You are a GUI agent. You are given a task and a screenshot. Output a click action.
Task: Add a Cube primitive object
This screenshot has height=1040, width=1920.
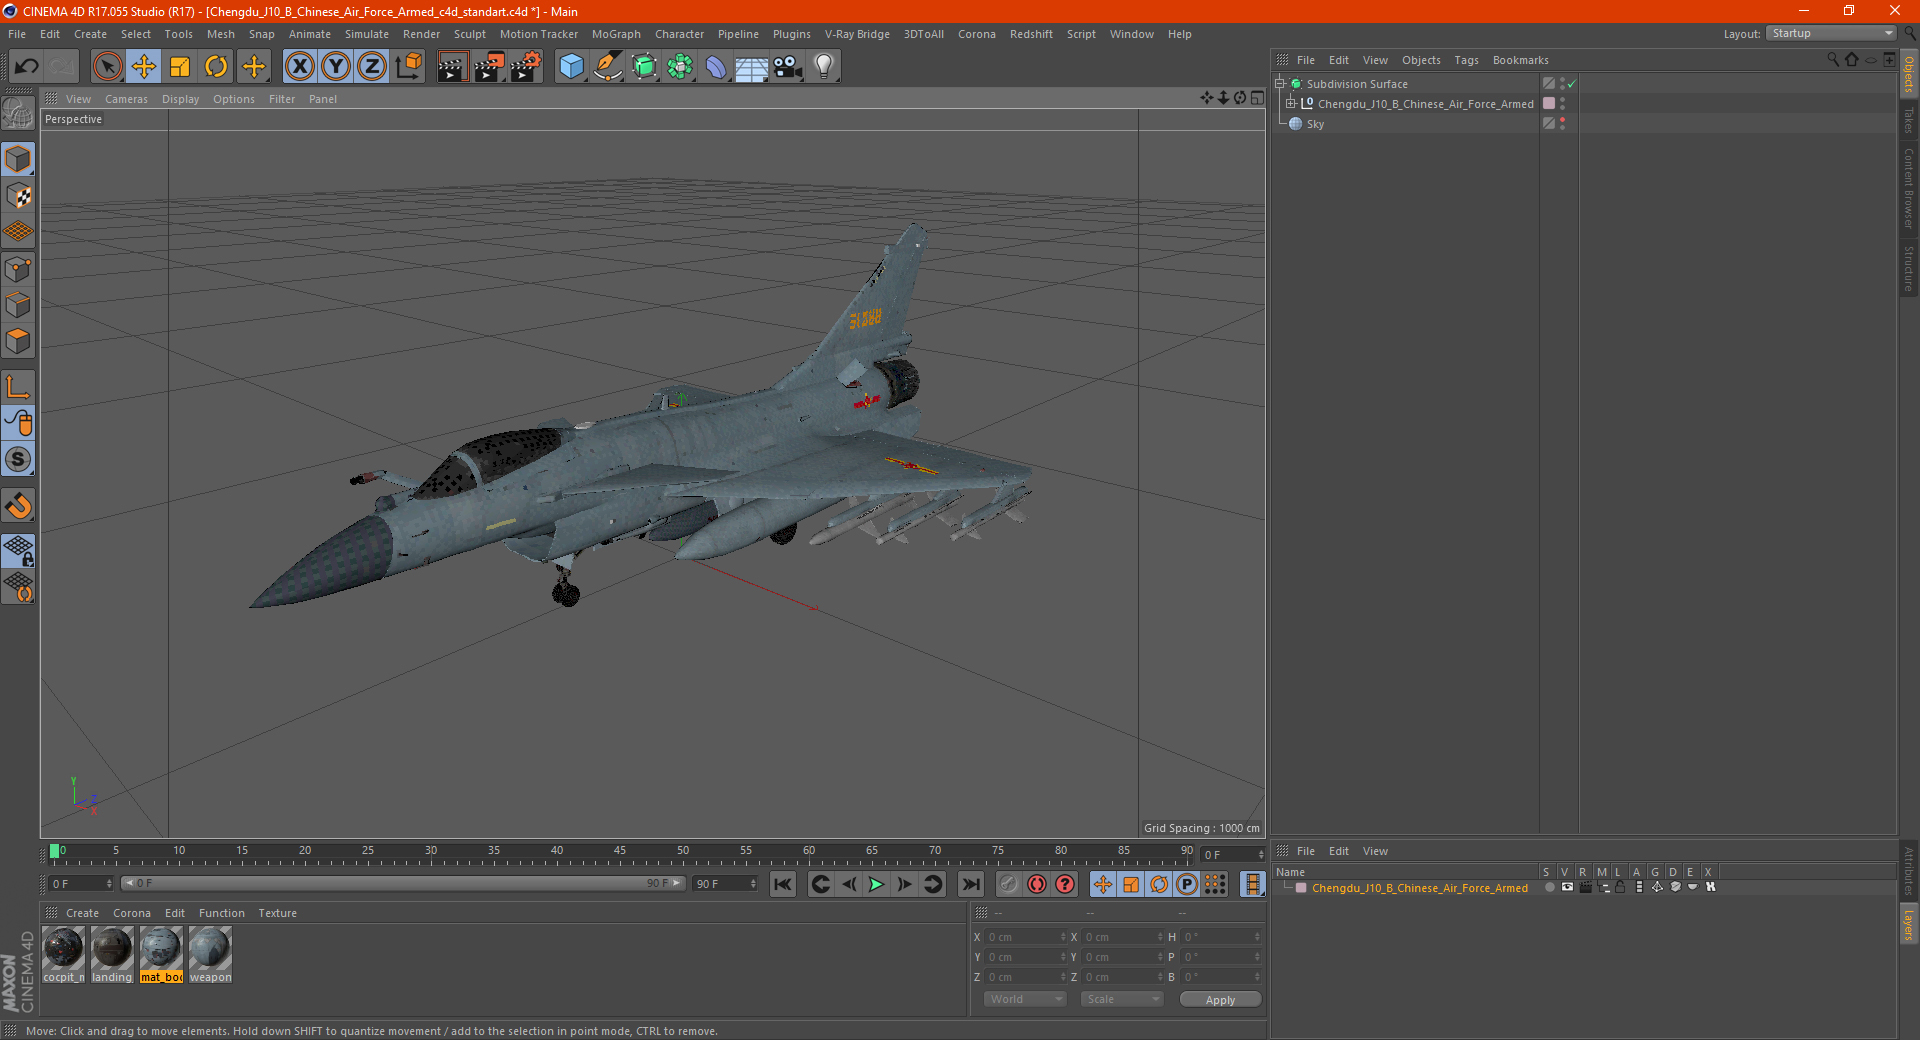571,67
